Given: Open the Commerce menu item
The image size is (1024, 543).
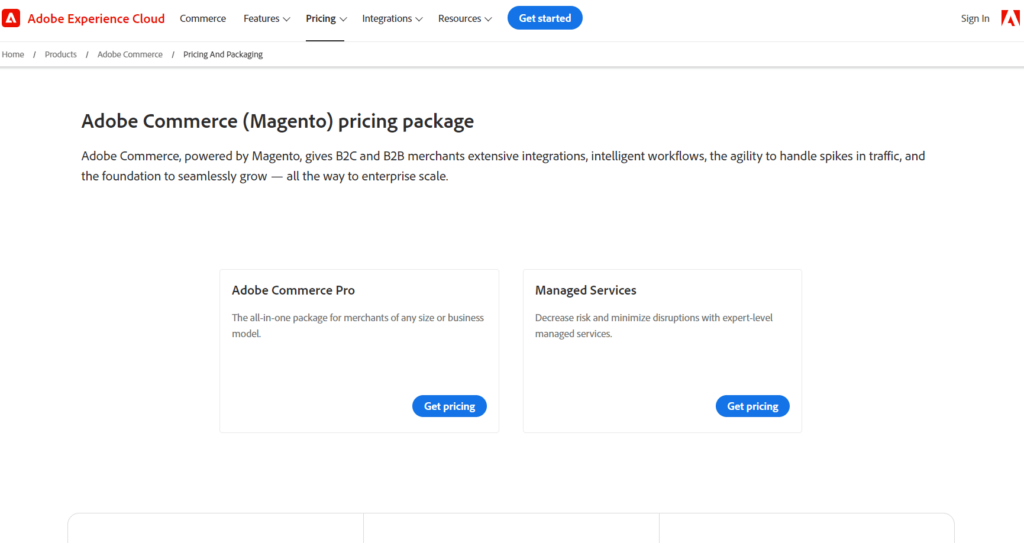Looking at the screenshot, I should pos(202,18).
